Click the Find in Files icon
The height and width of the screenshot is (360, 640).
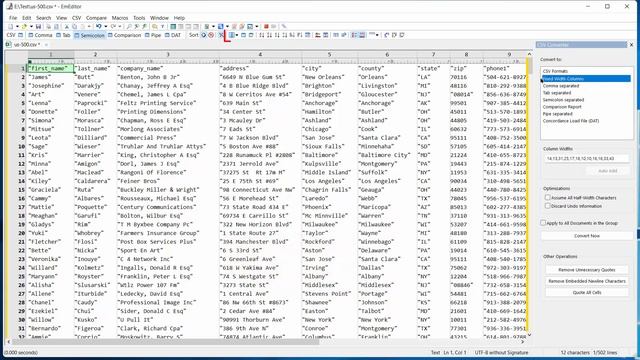tap(155, 27)
